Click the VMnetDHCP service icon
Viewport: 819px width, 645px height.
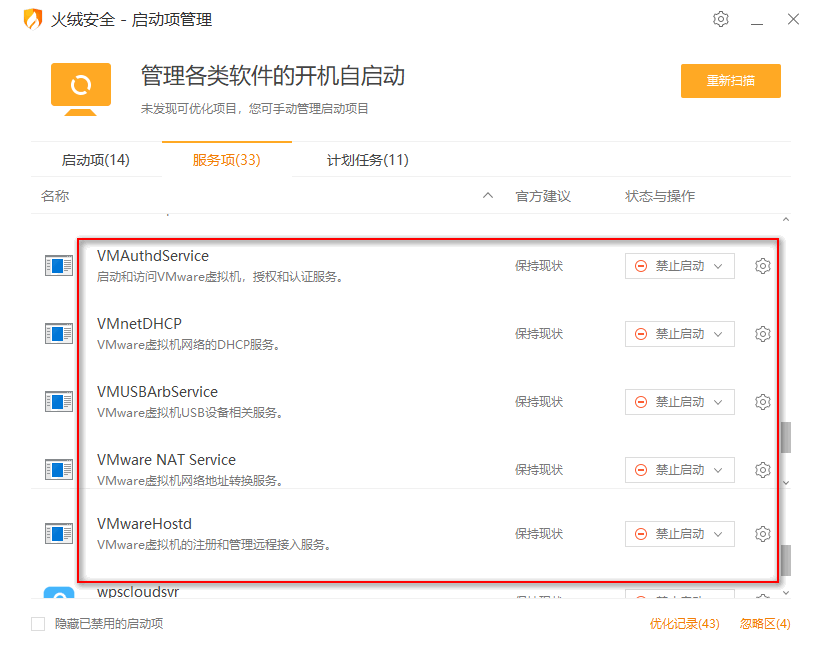(x=58, y=334)
